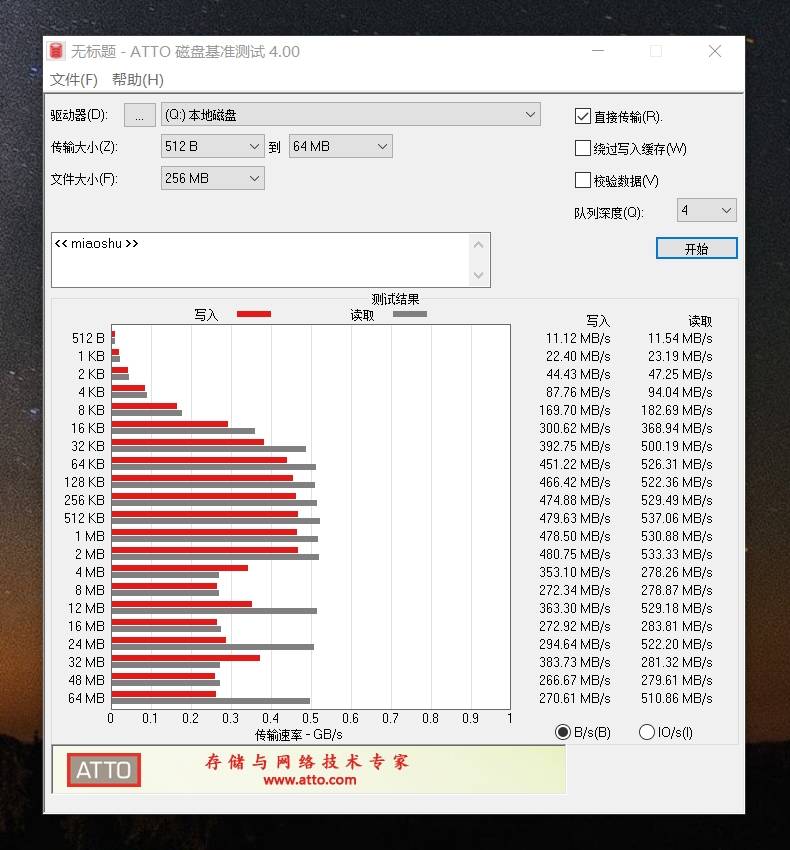Click the 写入 column header in results table
The image size is (790, 850).
(x=598, y=321)
